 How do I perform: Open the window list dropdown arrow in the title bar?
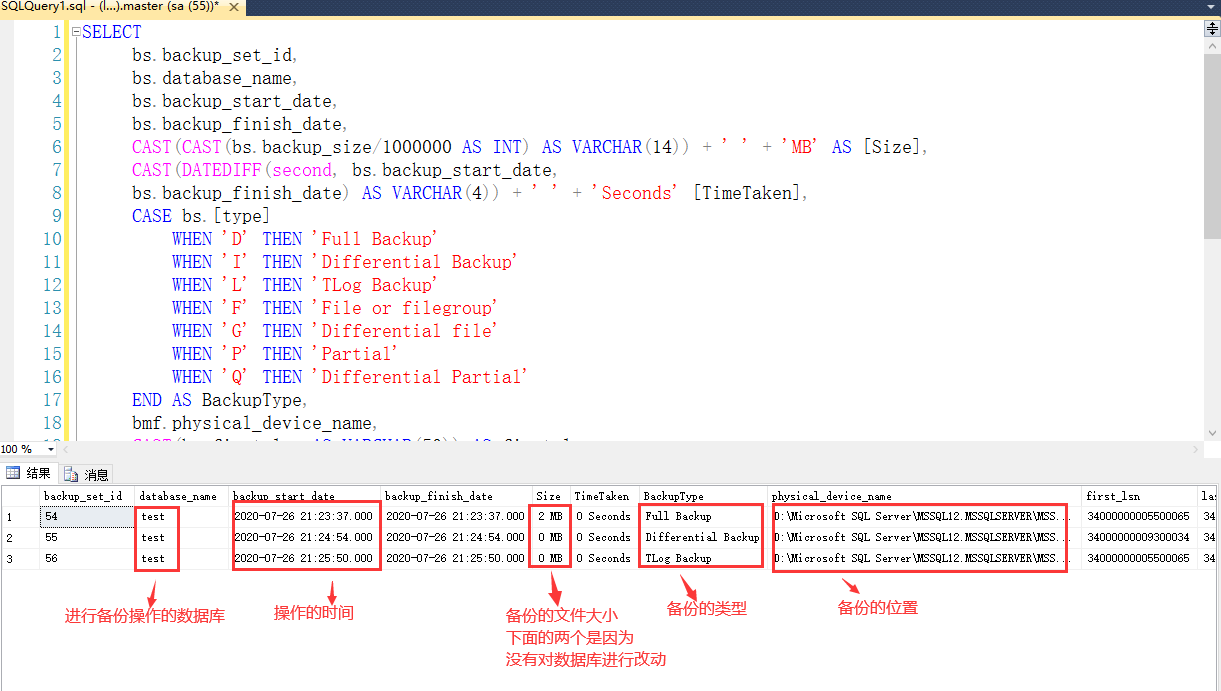coord(1210,7)
